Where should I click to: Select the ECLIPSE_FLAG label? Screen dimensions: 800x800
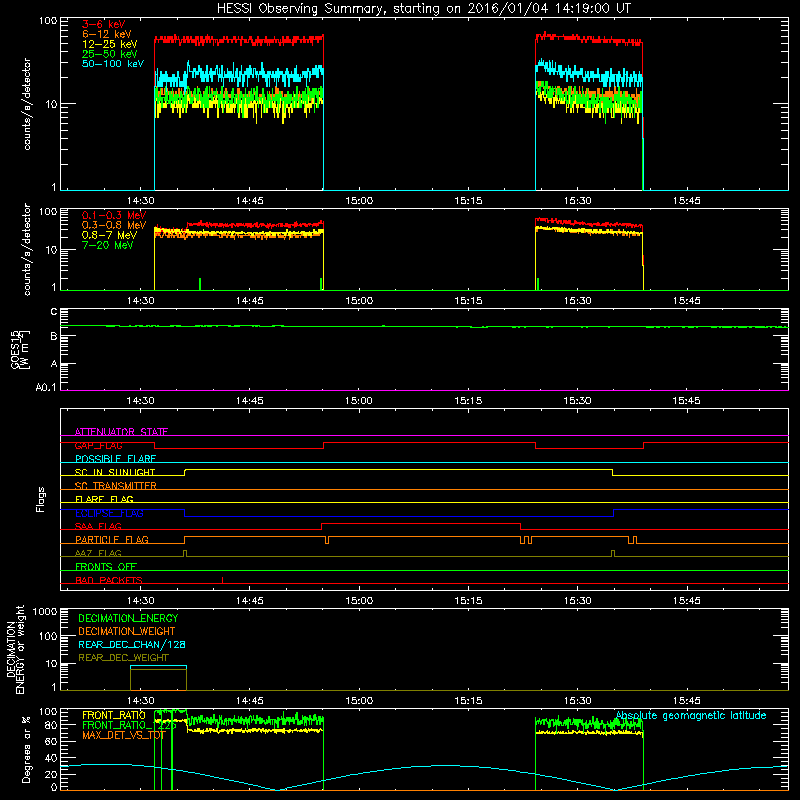pos(109,513)
